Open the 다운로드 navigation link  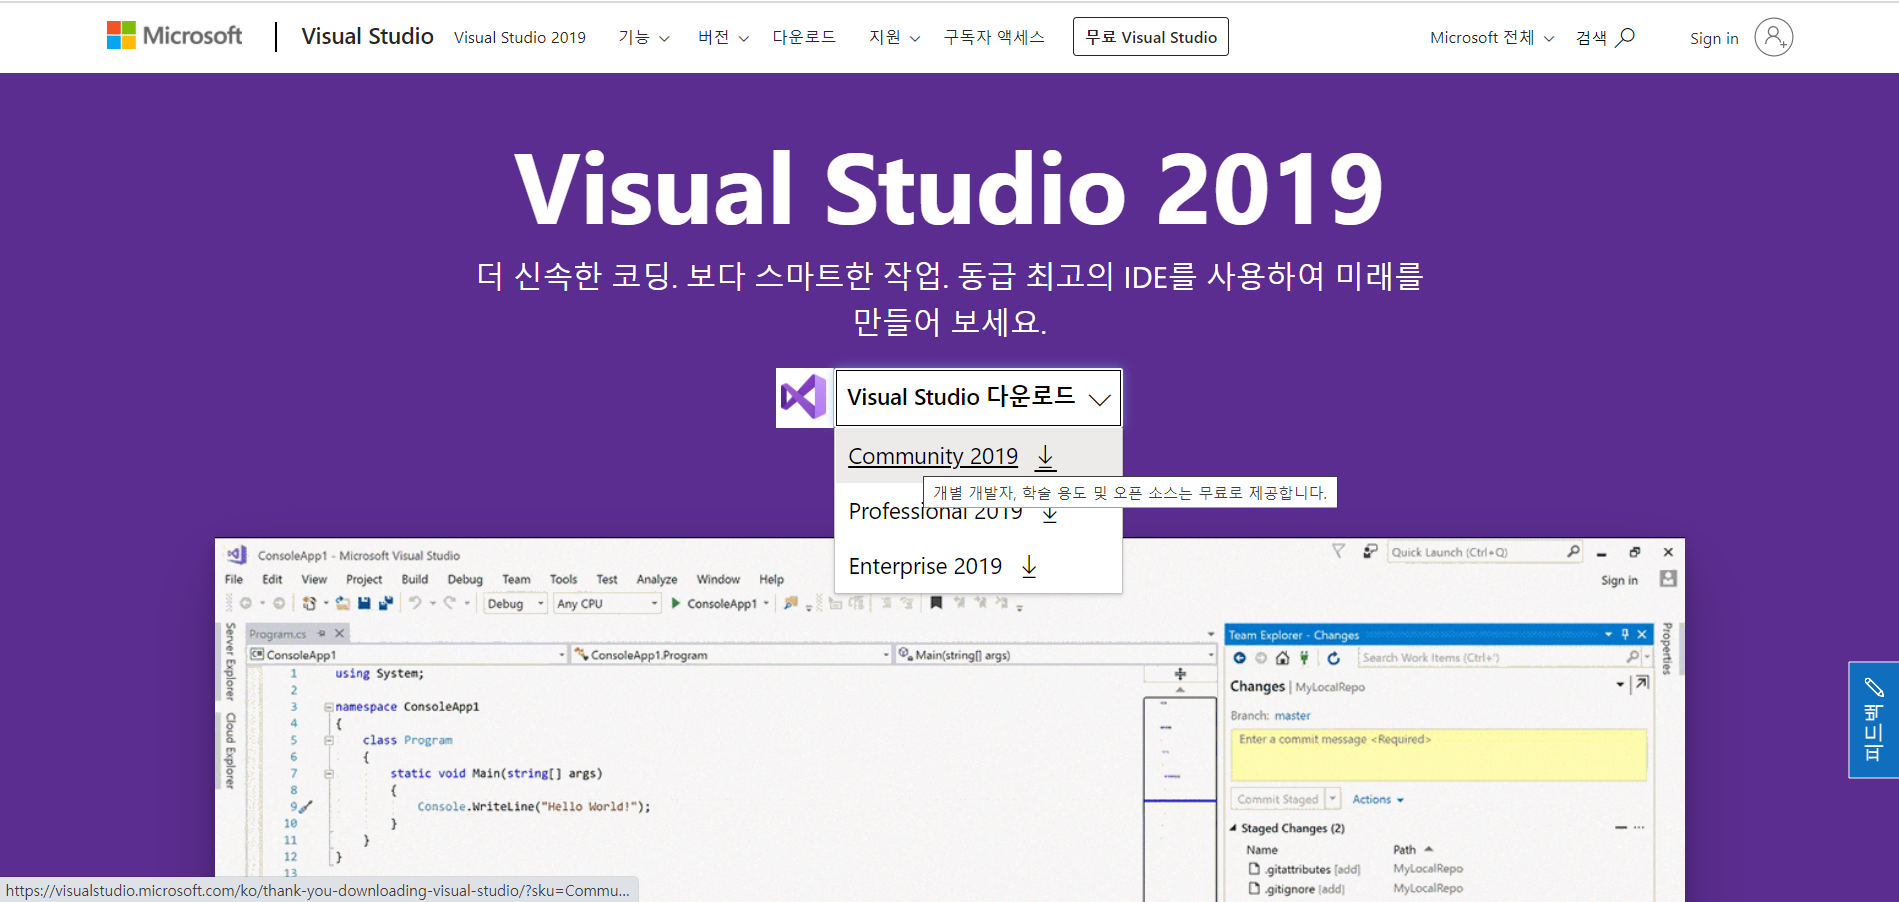(x=804, y=37)
